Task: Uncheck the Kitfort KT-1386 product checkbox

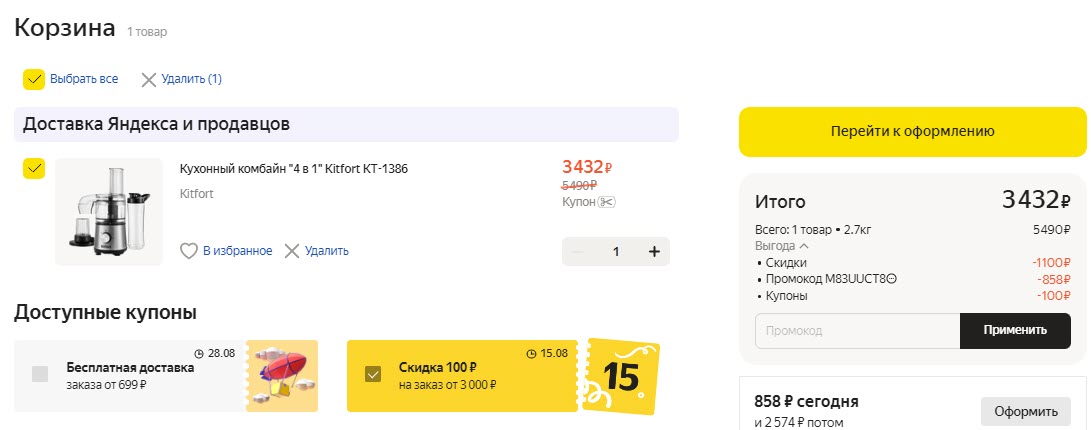Action: point(34,168)
